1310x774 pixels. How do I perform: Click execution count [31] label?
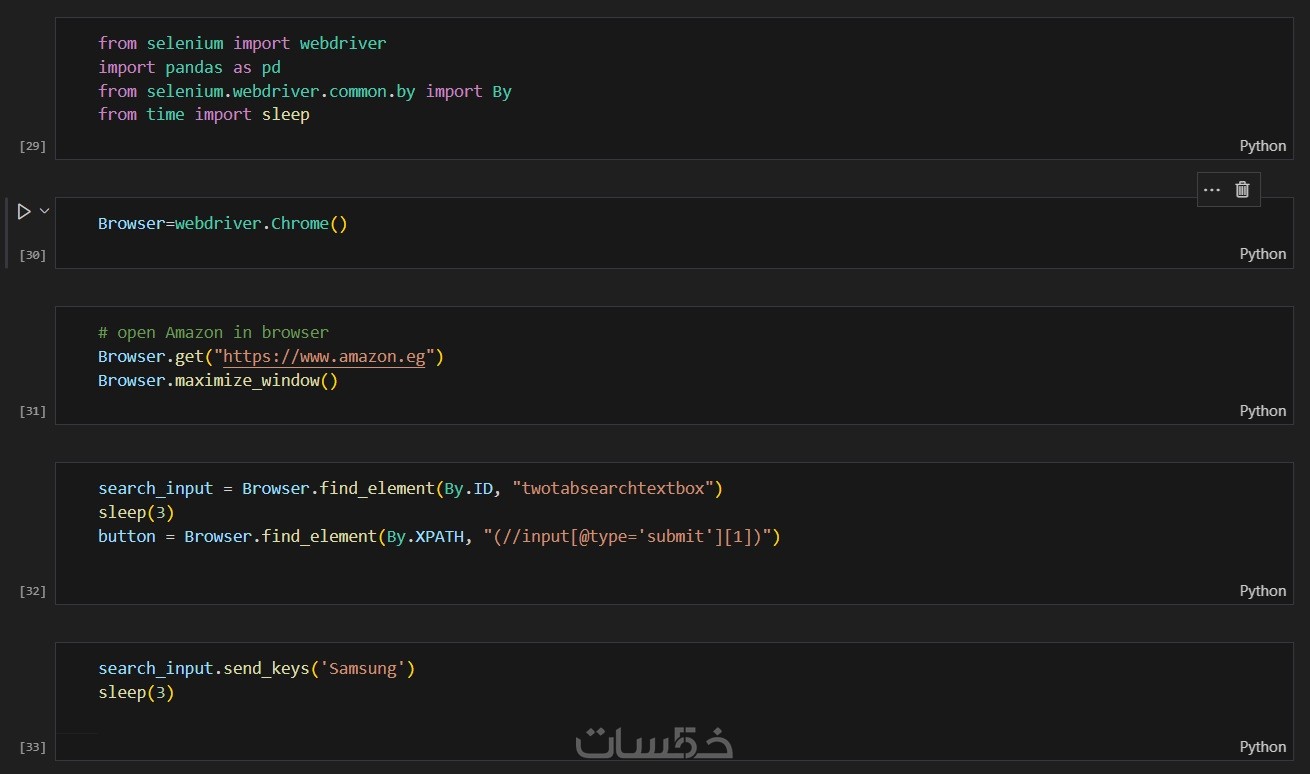coord(33,411)
